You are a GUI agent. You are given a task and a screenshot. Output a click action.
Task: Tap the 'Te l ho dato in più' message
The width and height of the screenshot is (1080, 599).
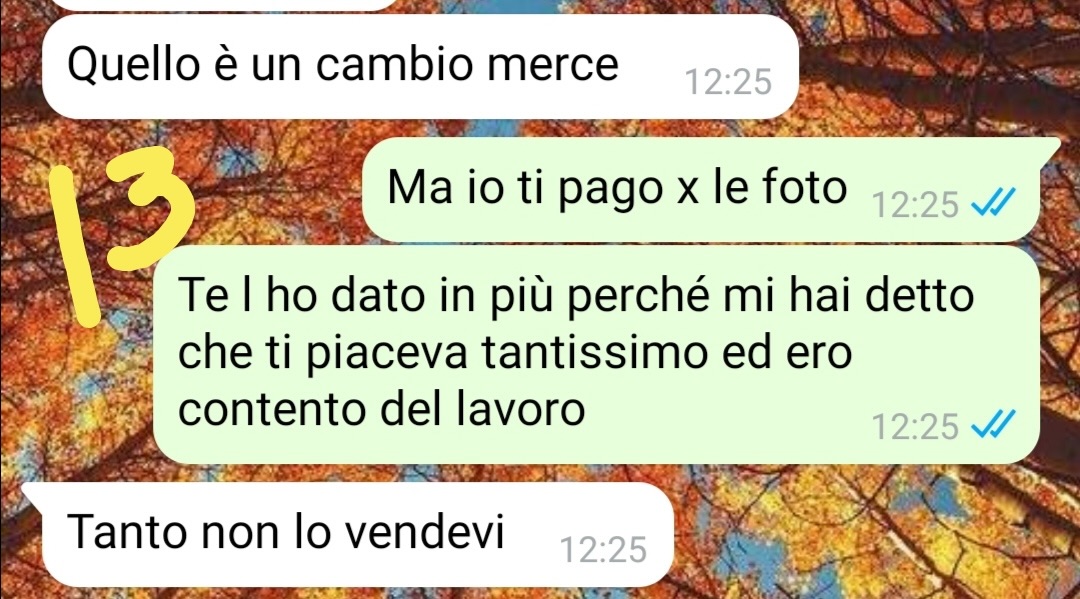pyautogui.click(x=596, y=355)
